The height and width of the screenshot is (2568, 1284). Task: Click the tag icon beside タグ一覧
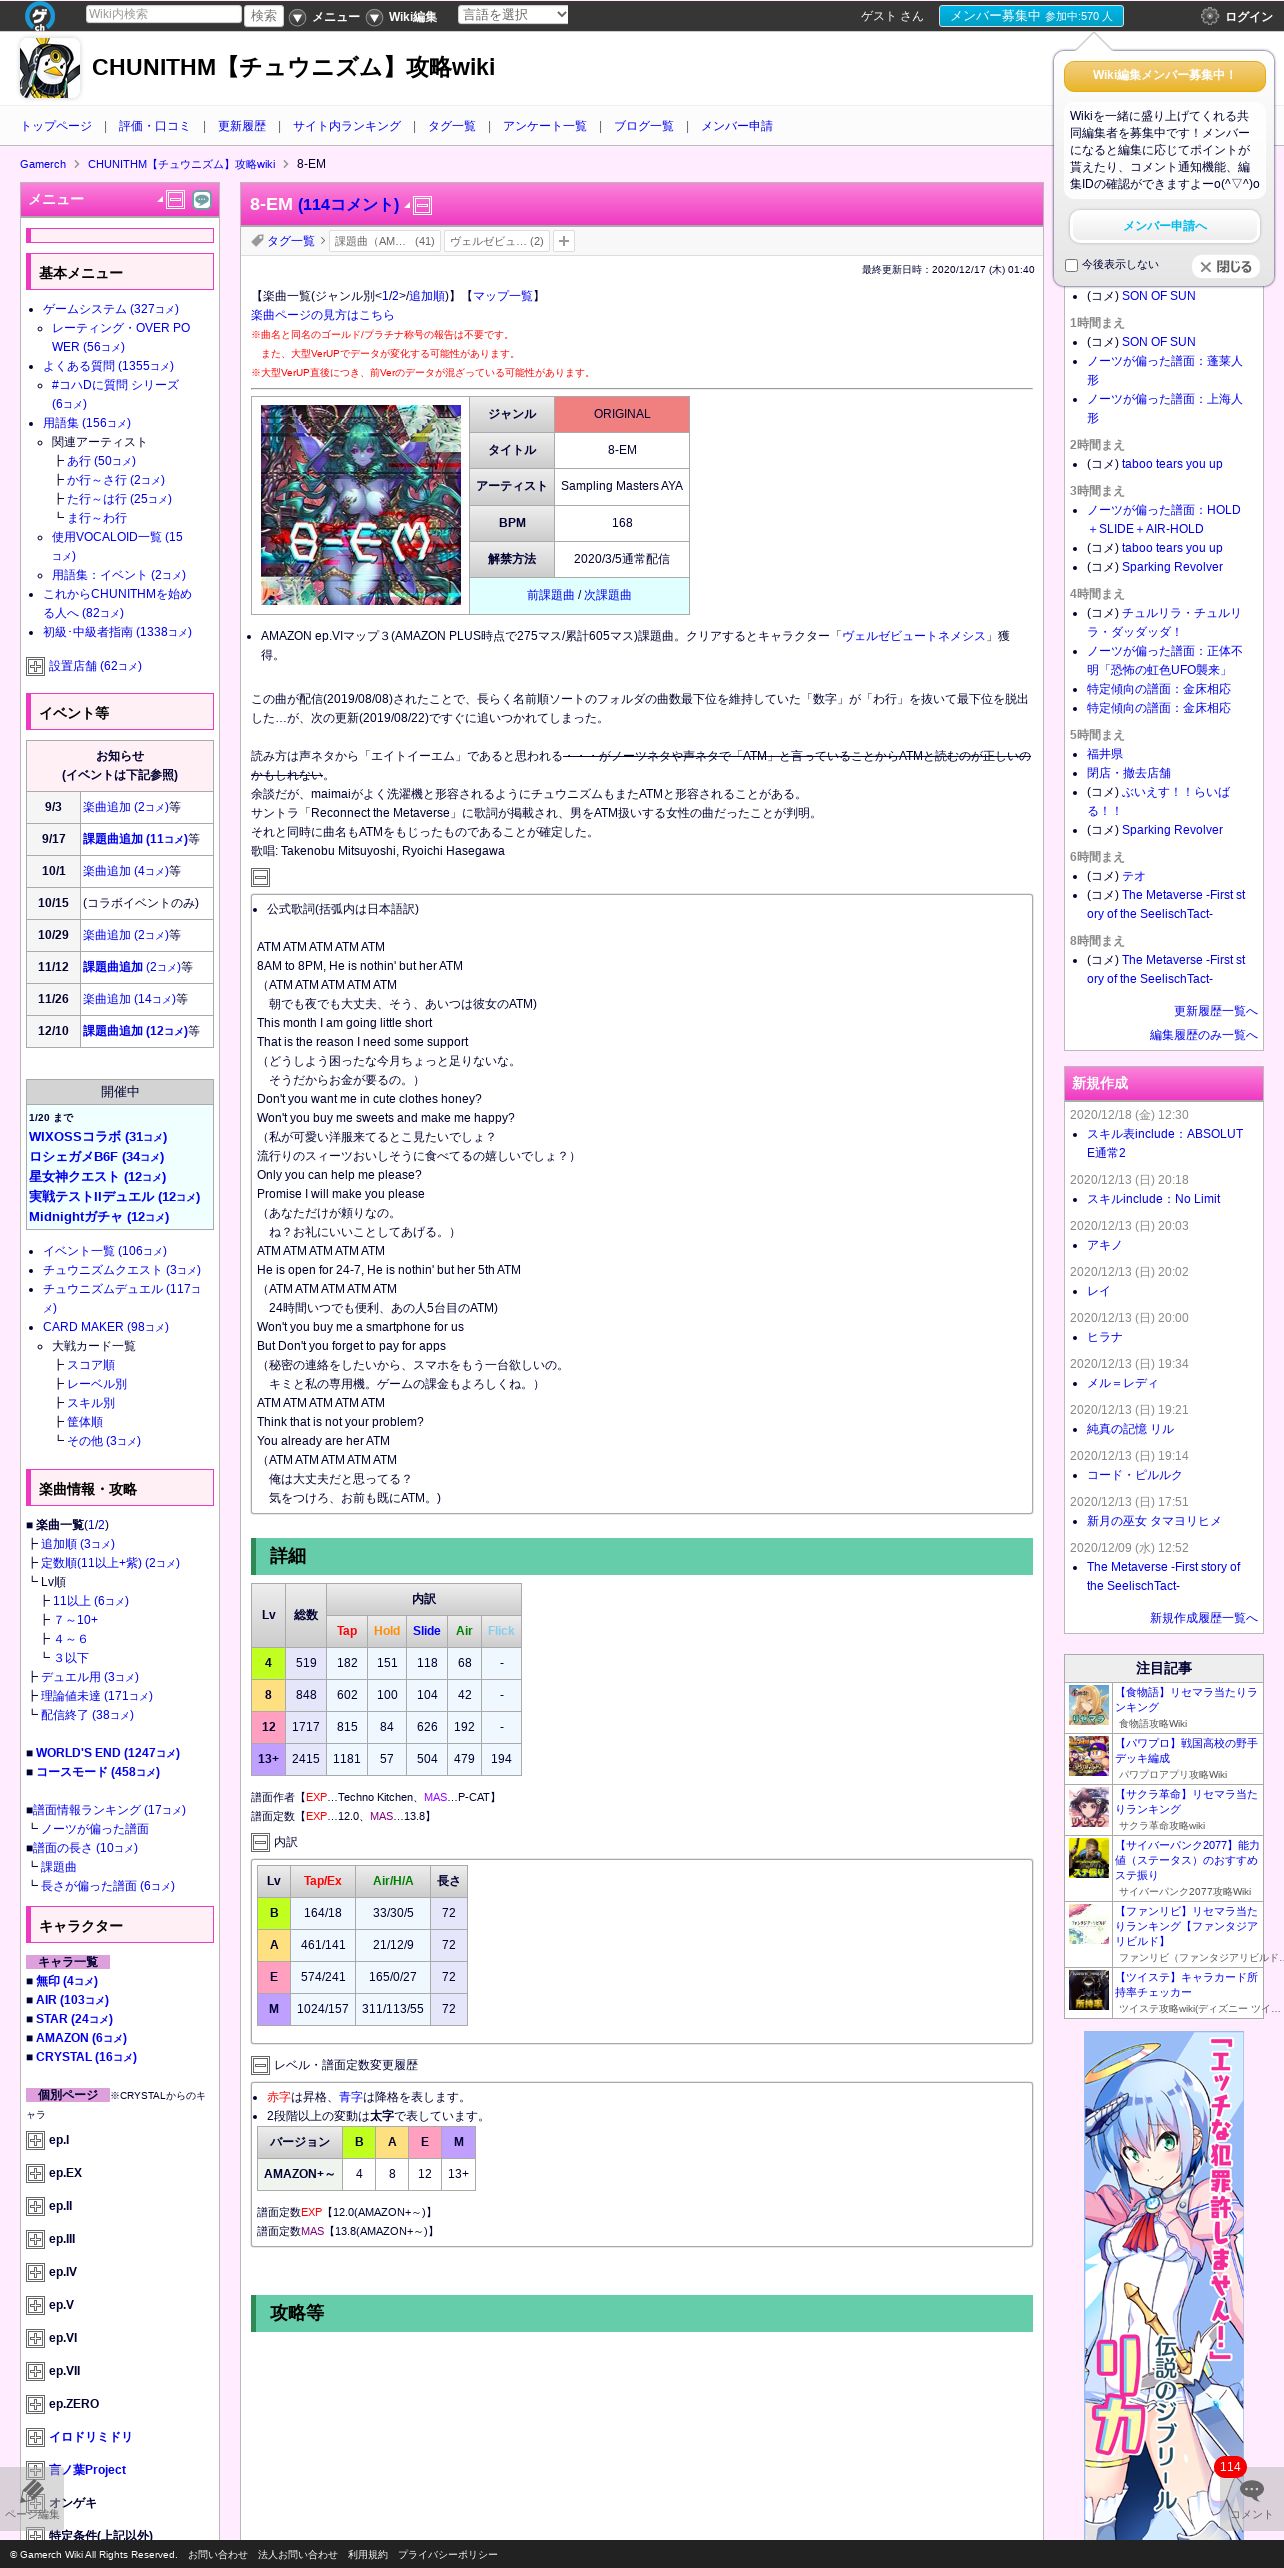(x=257, y=241)
